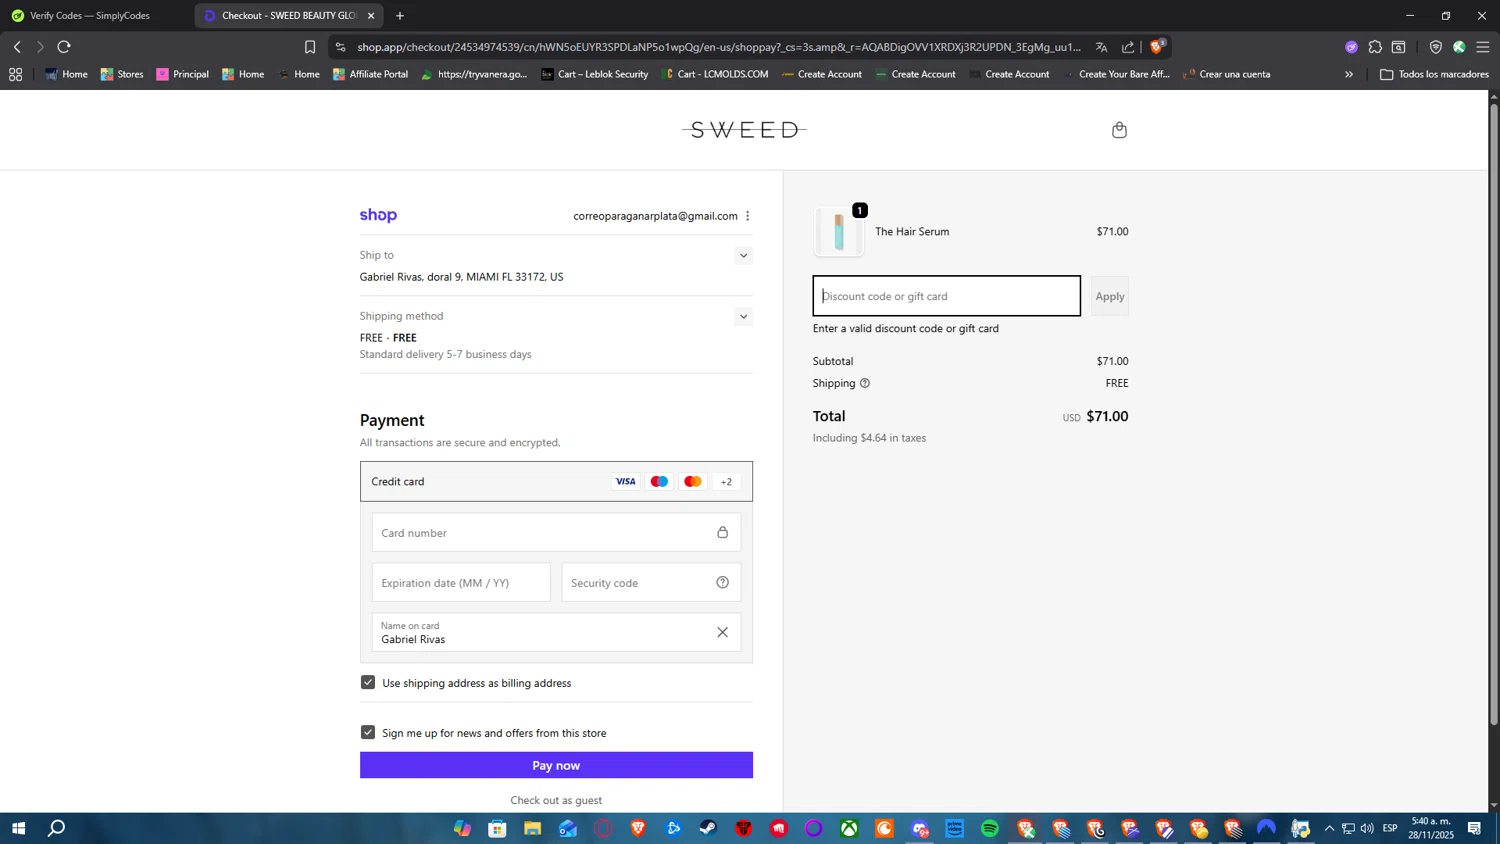
Task: Open the browser main menu icon
Action: [x=1483, y=47]
